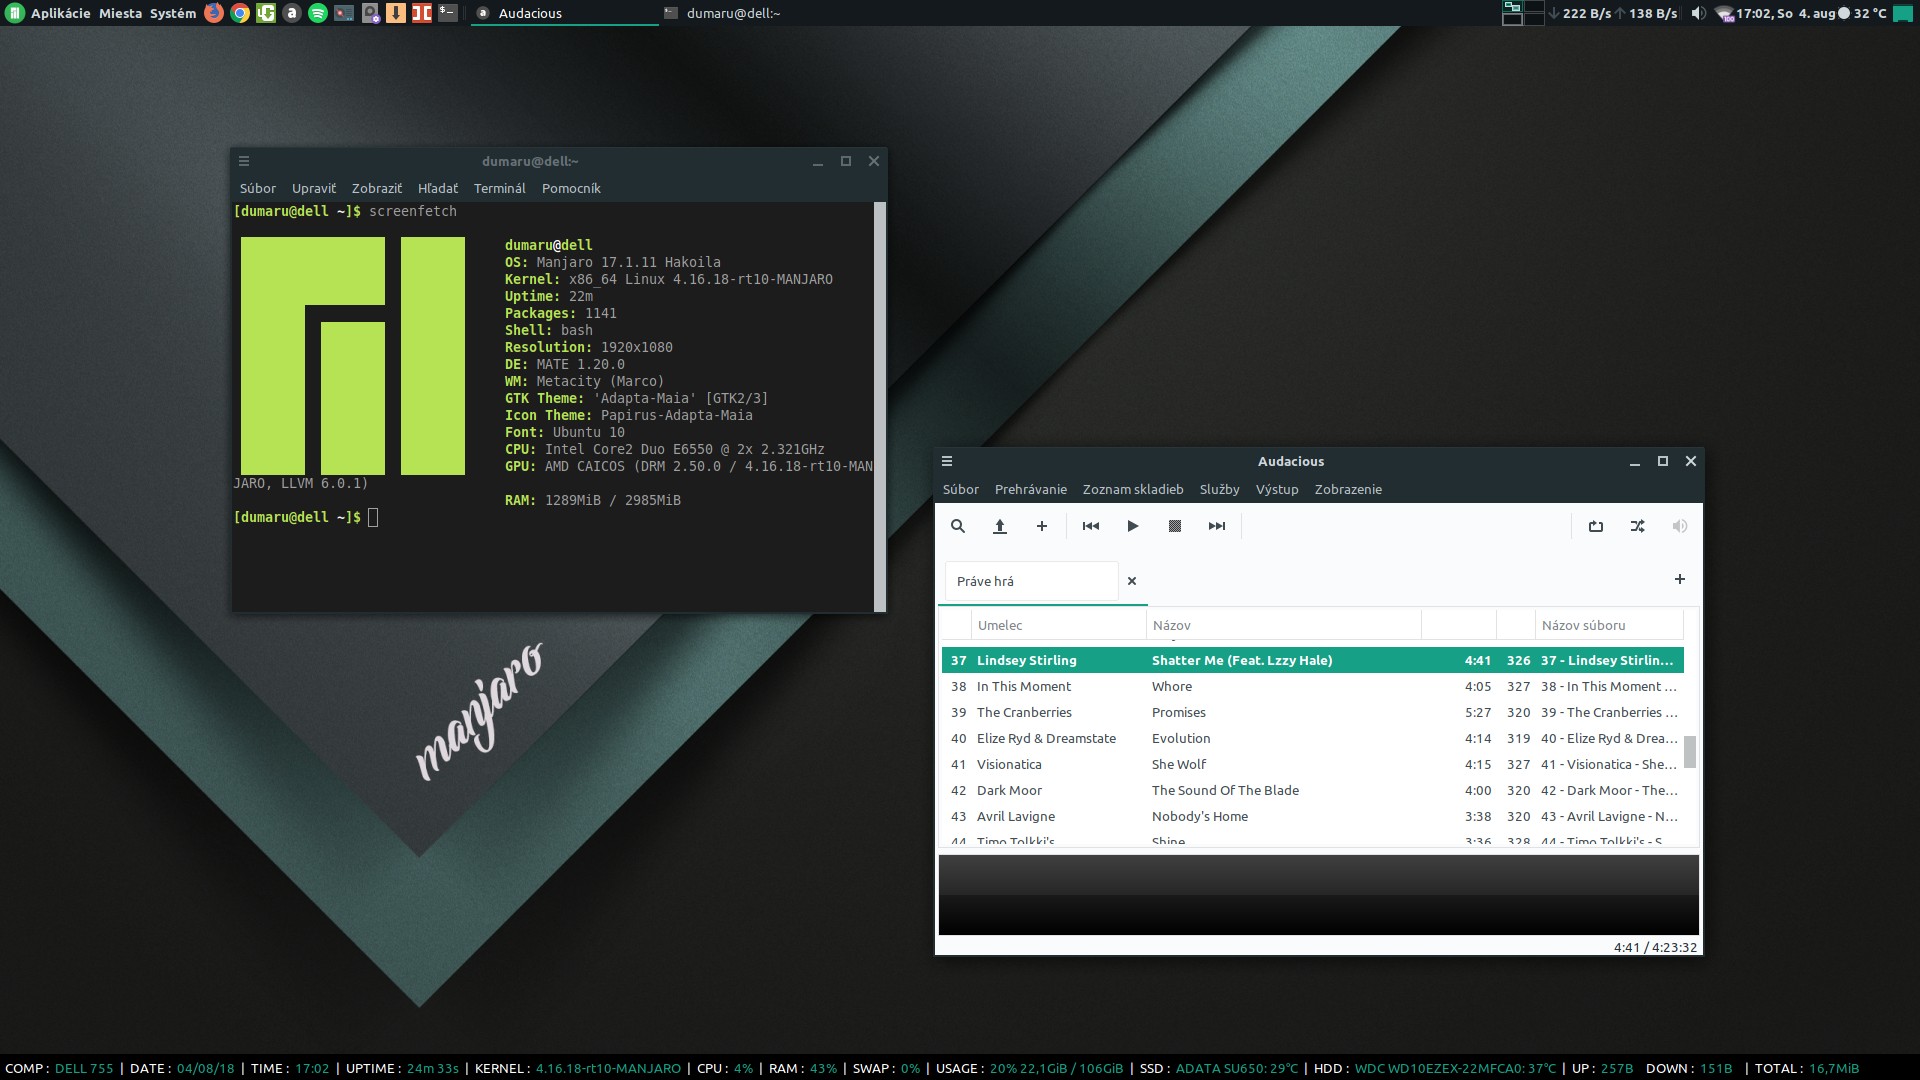
Task: Toggle shuffle mode in Audacious
Action: [1637, 526]
